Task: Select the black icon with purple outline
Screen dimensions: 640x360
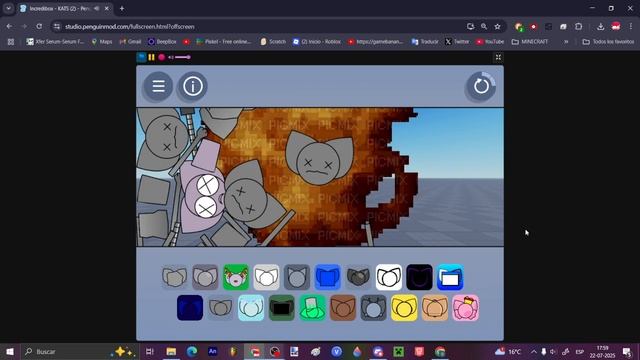Action: pos(419,277)
